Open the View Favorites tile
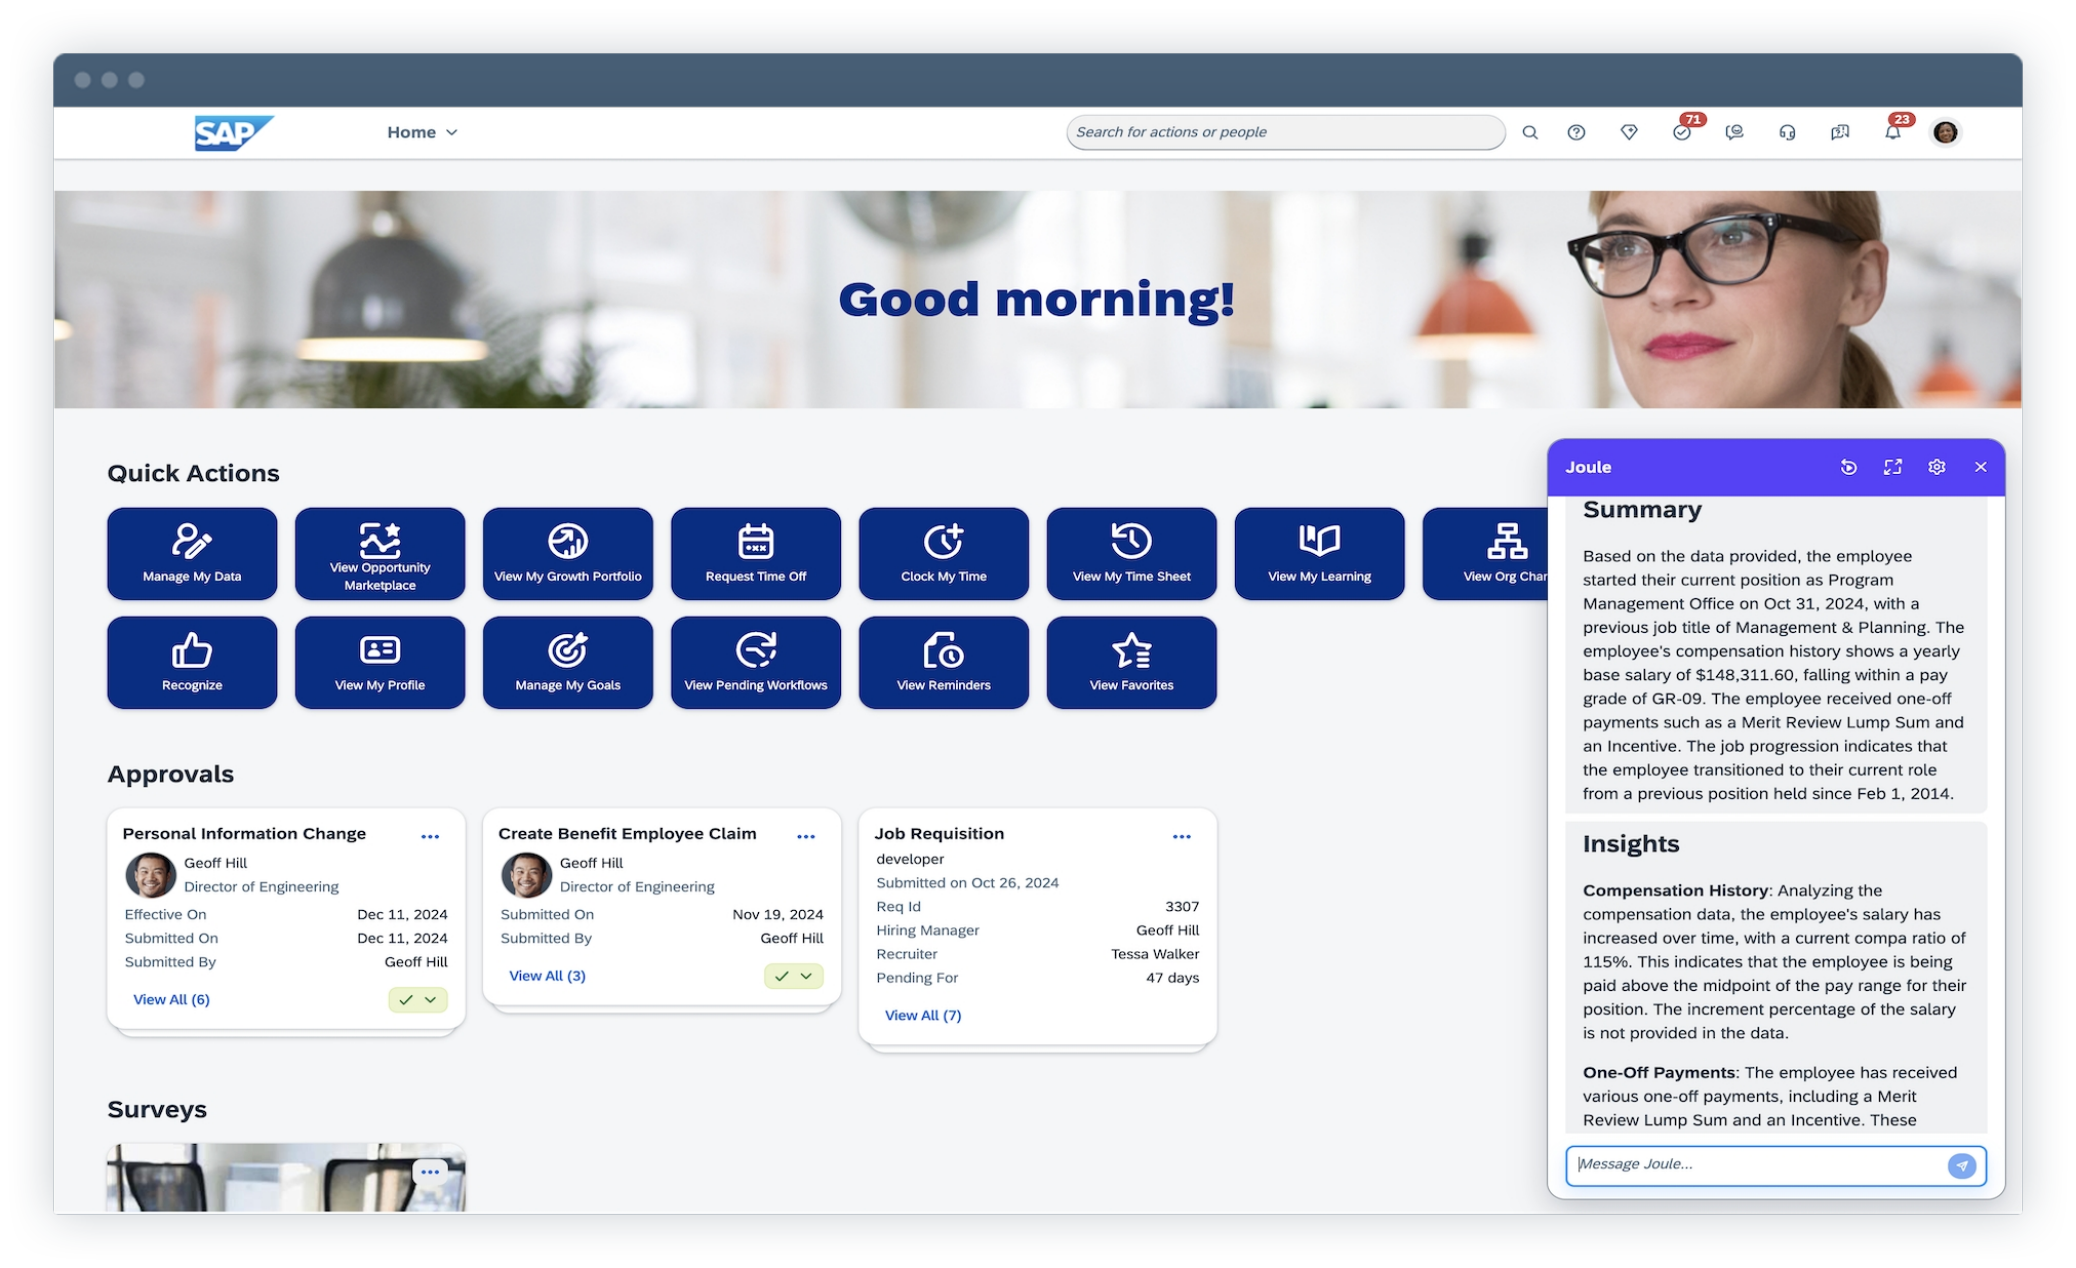This screenshot has width=2076, height=1268. [1132, 663]
